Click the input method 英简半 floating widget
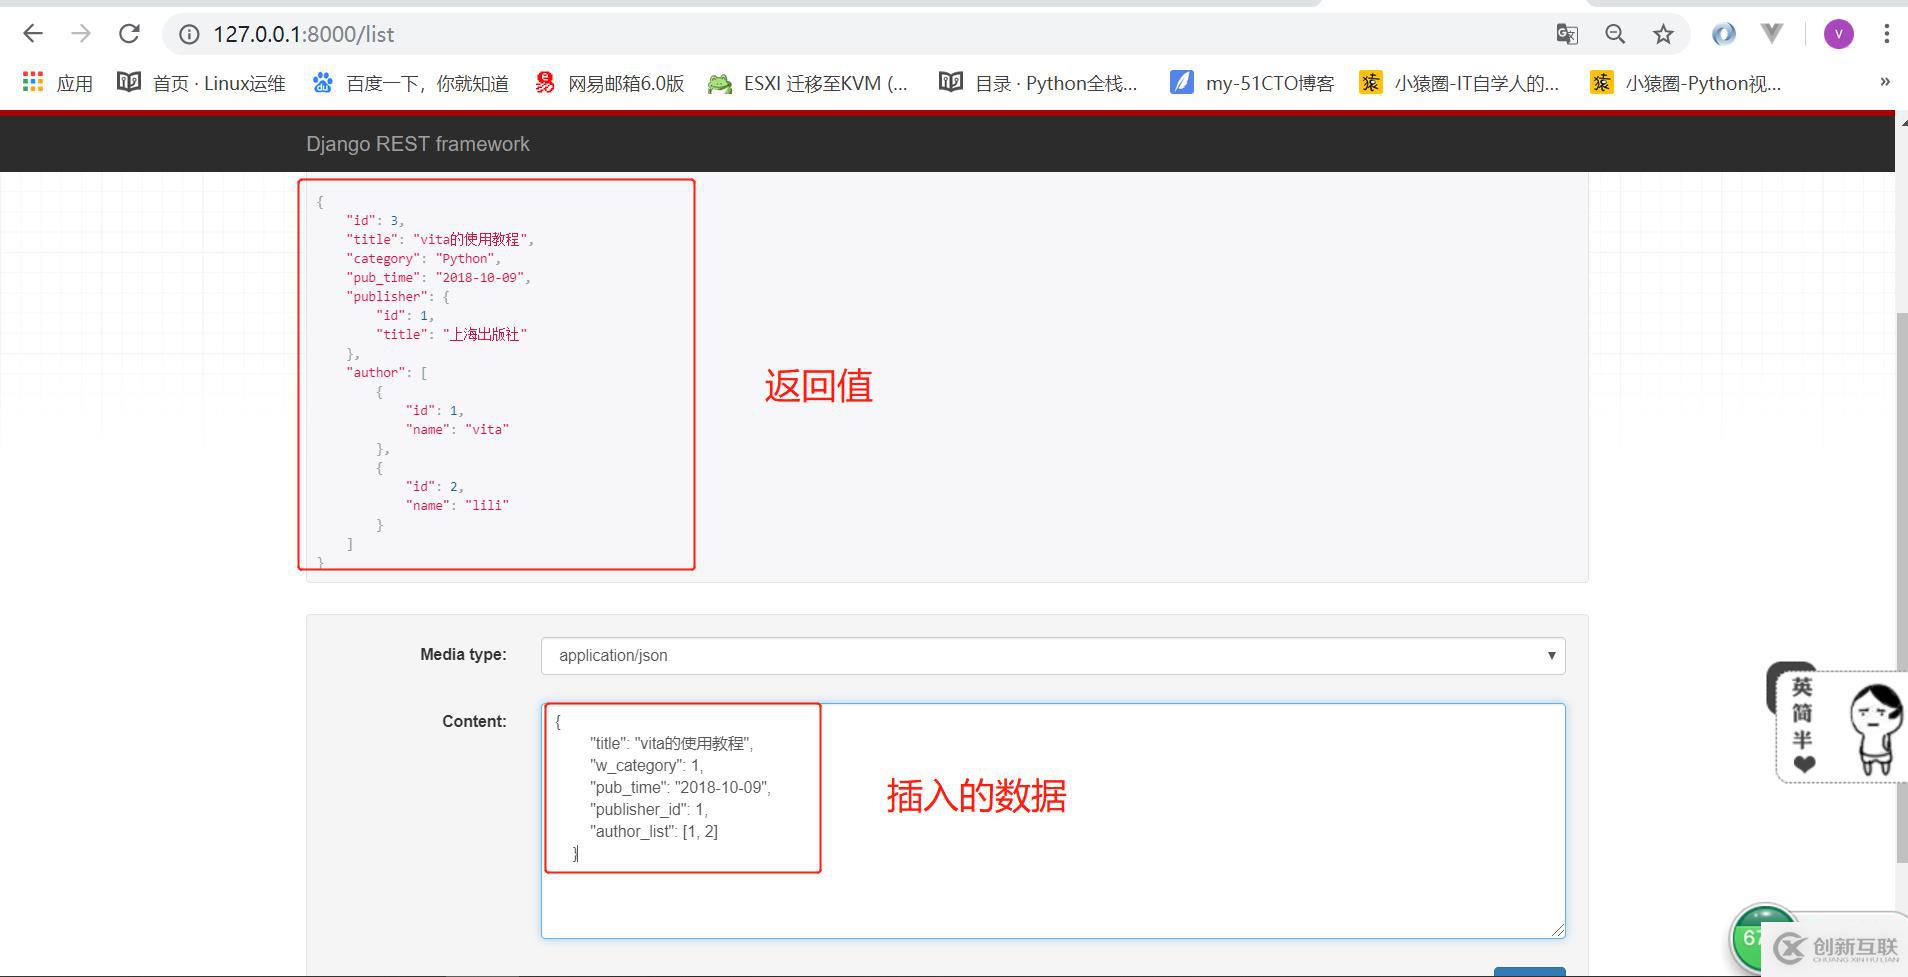Screen dimensions: 1908x977 pos(1802,727)
